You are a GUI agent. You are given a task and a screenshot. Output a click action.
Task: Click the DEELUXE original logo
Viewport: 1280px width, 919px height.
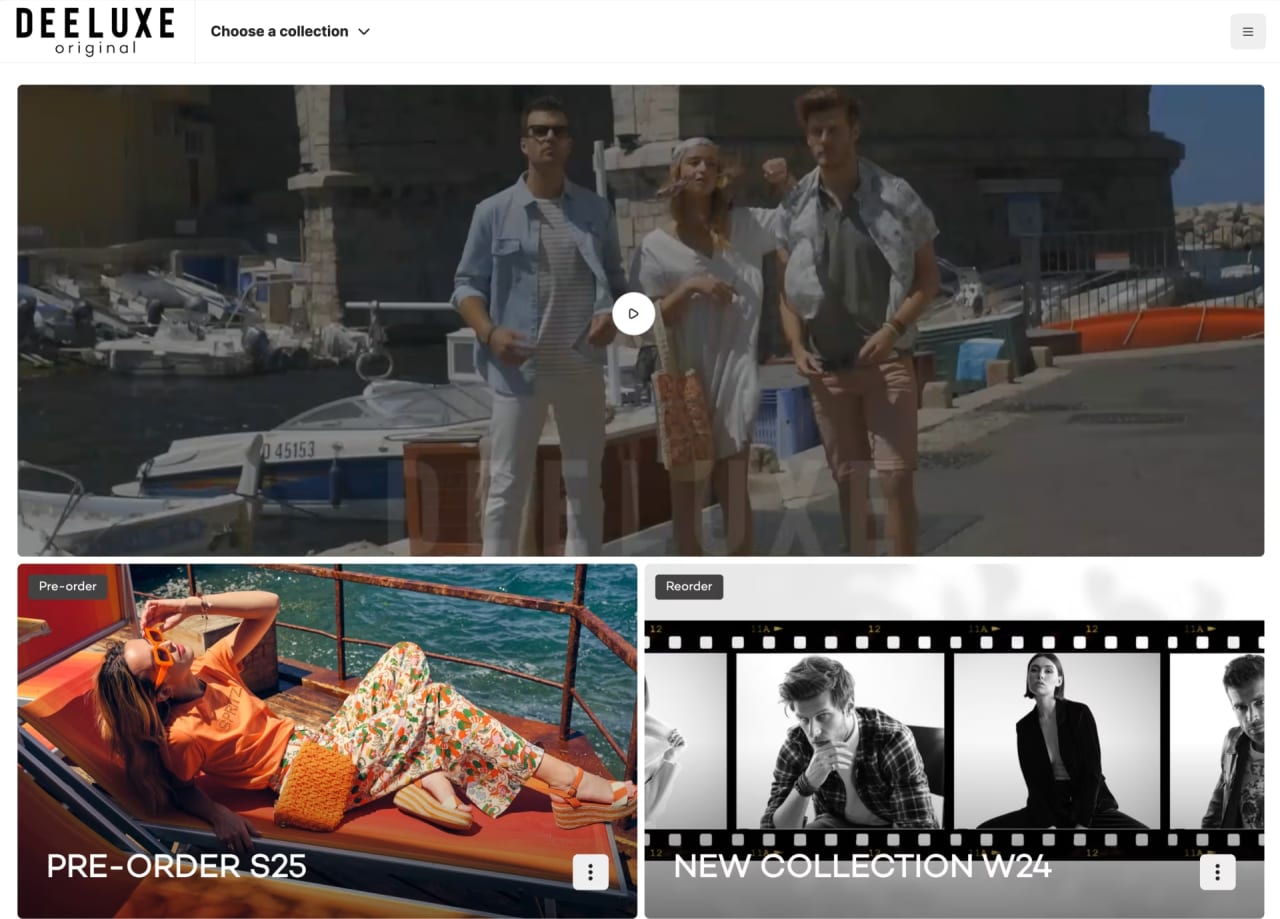[95, 31]
